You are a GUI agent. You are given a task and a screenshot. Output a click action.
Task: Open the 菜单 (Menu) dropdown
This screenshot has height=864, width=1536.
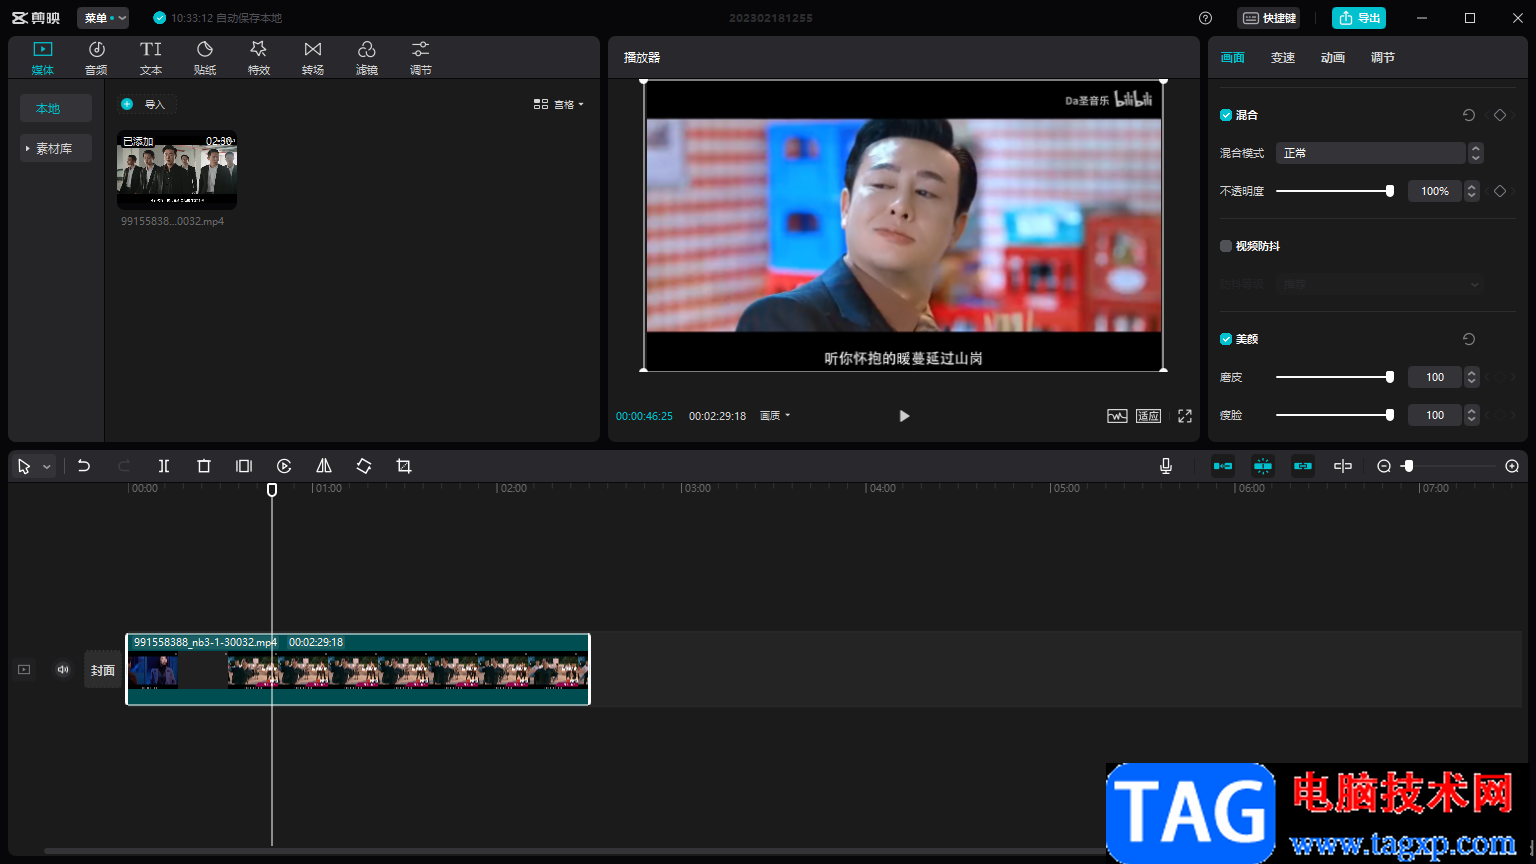(x=103, y=18)
